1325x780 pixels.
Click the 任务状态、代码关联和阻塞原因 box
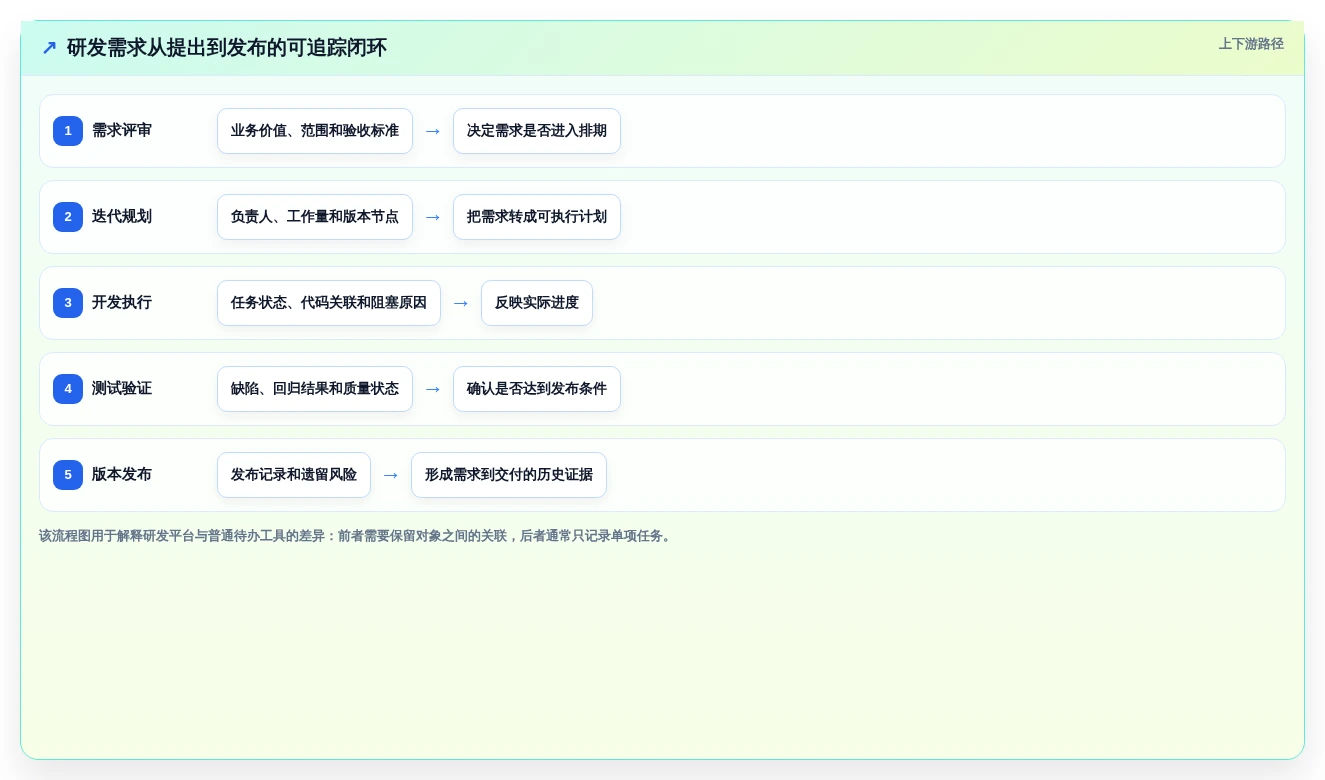[x=329, y=303]
